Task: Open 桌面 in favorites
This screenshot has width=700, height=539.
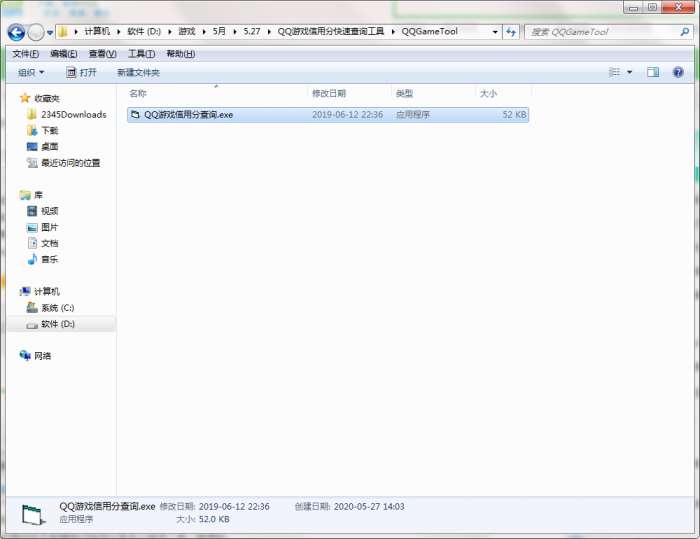Action: pyautogui.click(x=50, y=147)
